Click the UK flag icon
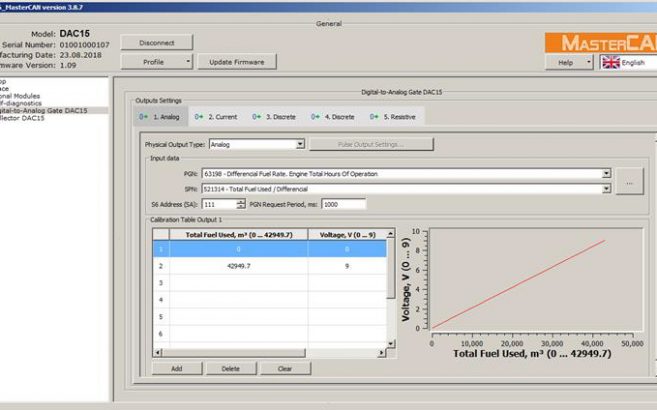Image resolution: width=657 pixels, height=410 pixels. [610, 62]
